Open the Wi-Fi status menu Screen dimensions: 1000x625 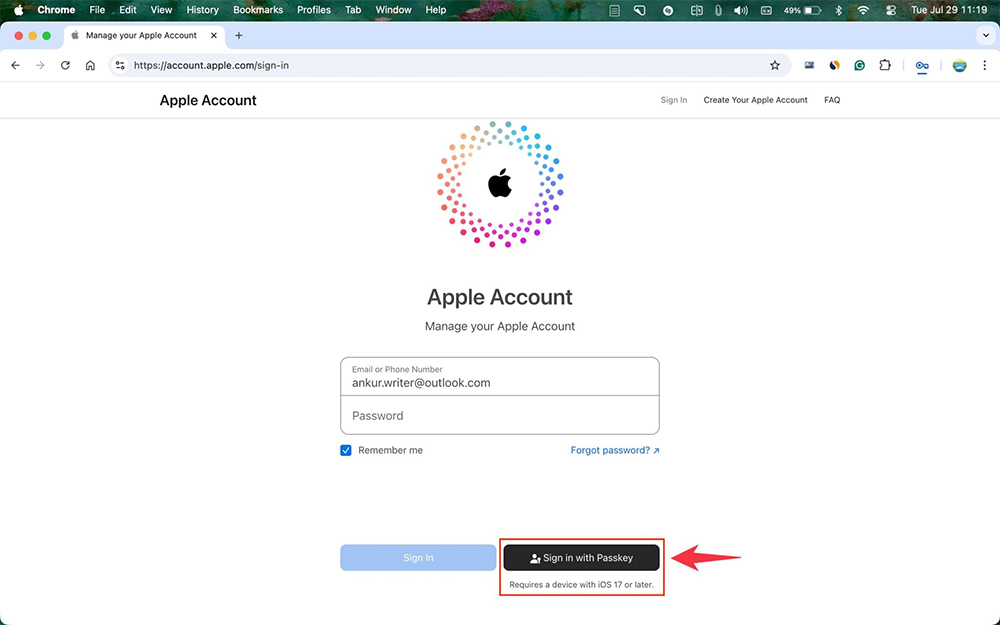click(864, 10)
